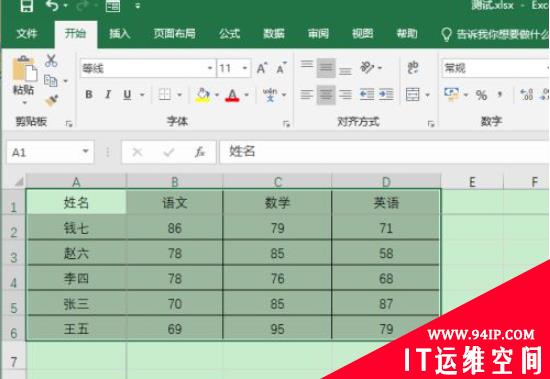This screenshot has width=550, height=379.
Task: Expand the font size dropdown
Action: [245, 68]
